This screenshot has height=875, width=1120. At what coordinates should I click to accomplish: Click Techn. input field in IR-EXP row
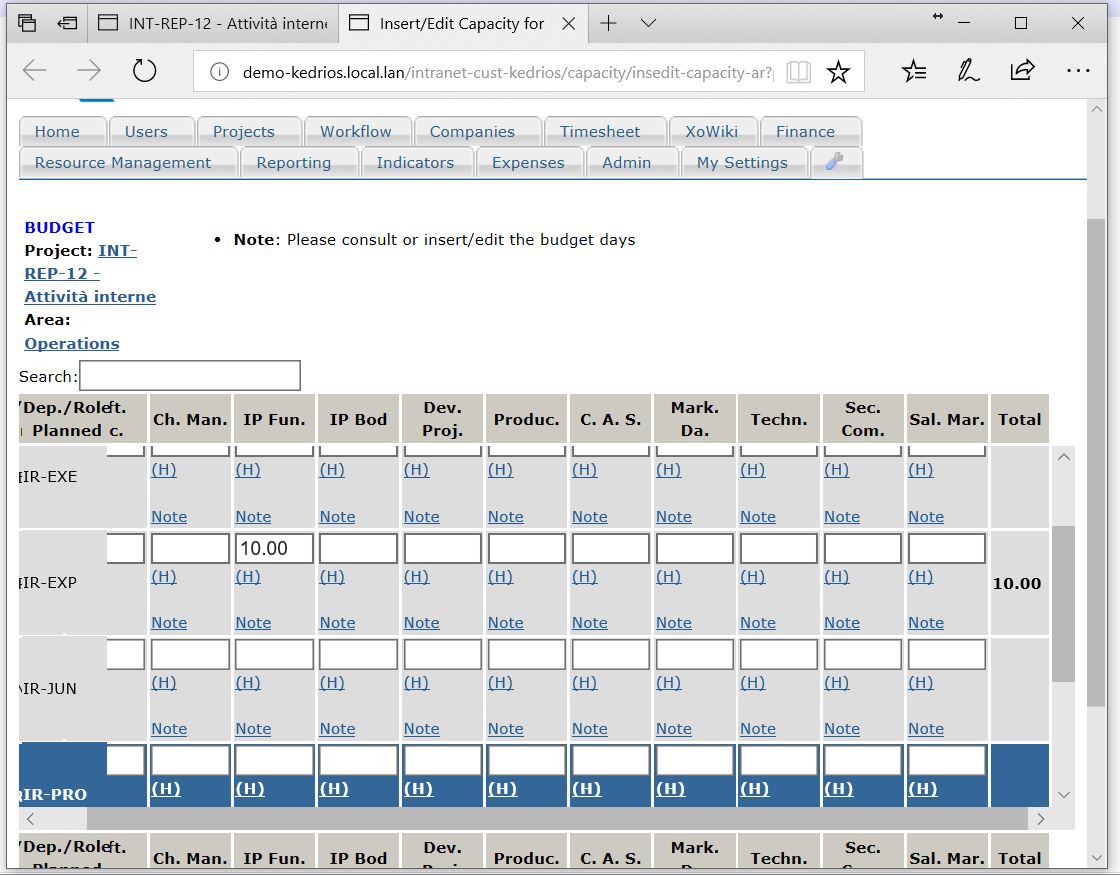(779, 549)
